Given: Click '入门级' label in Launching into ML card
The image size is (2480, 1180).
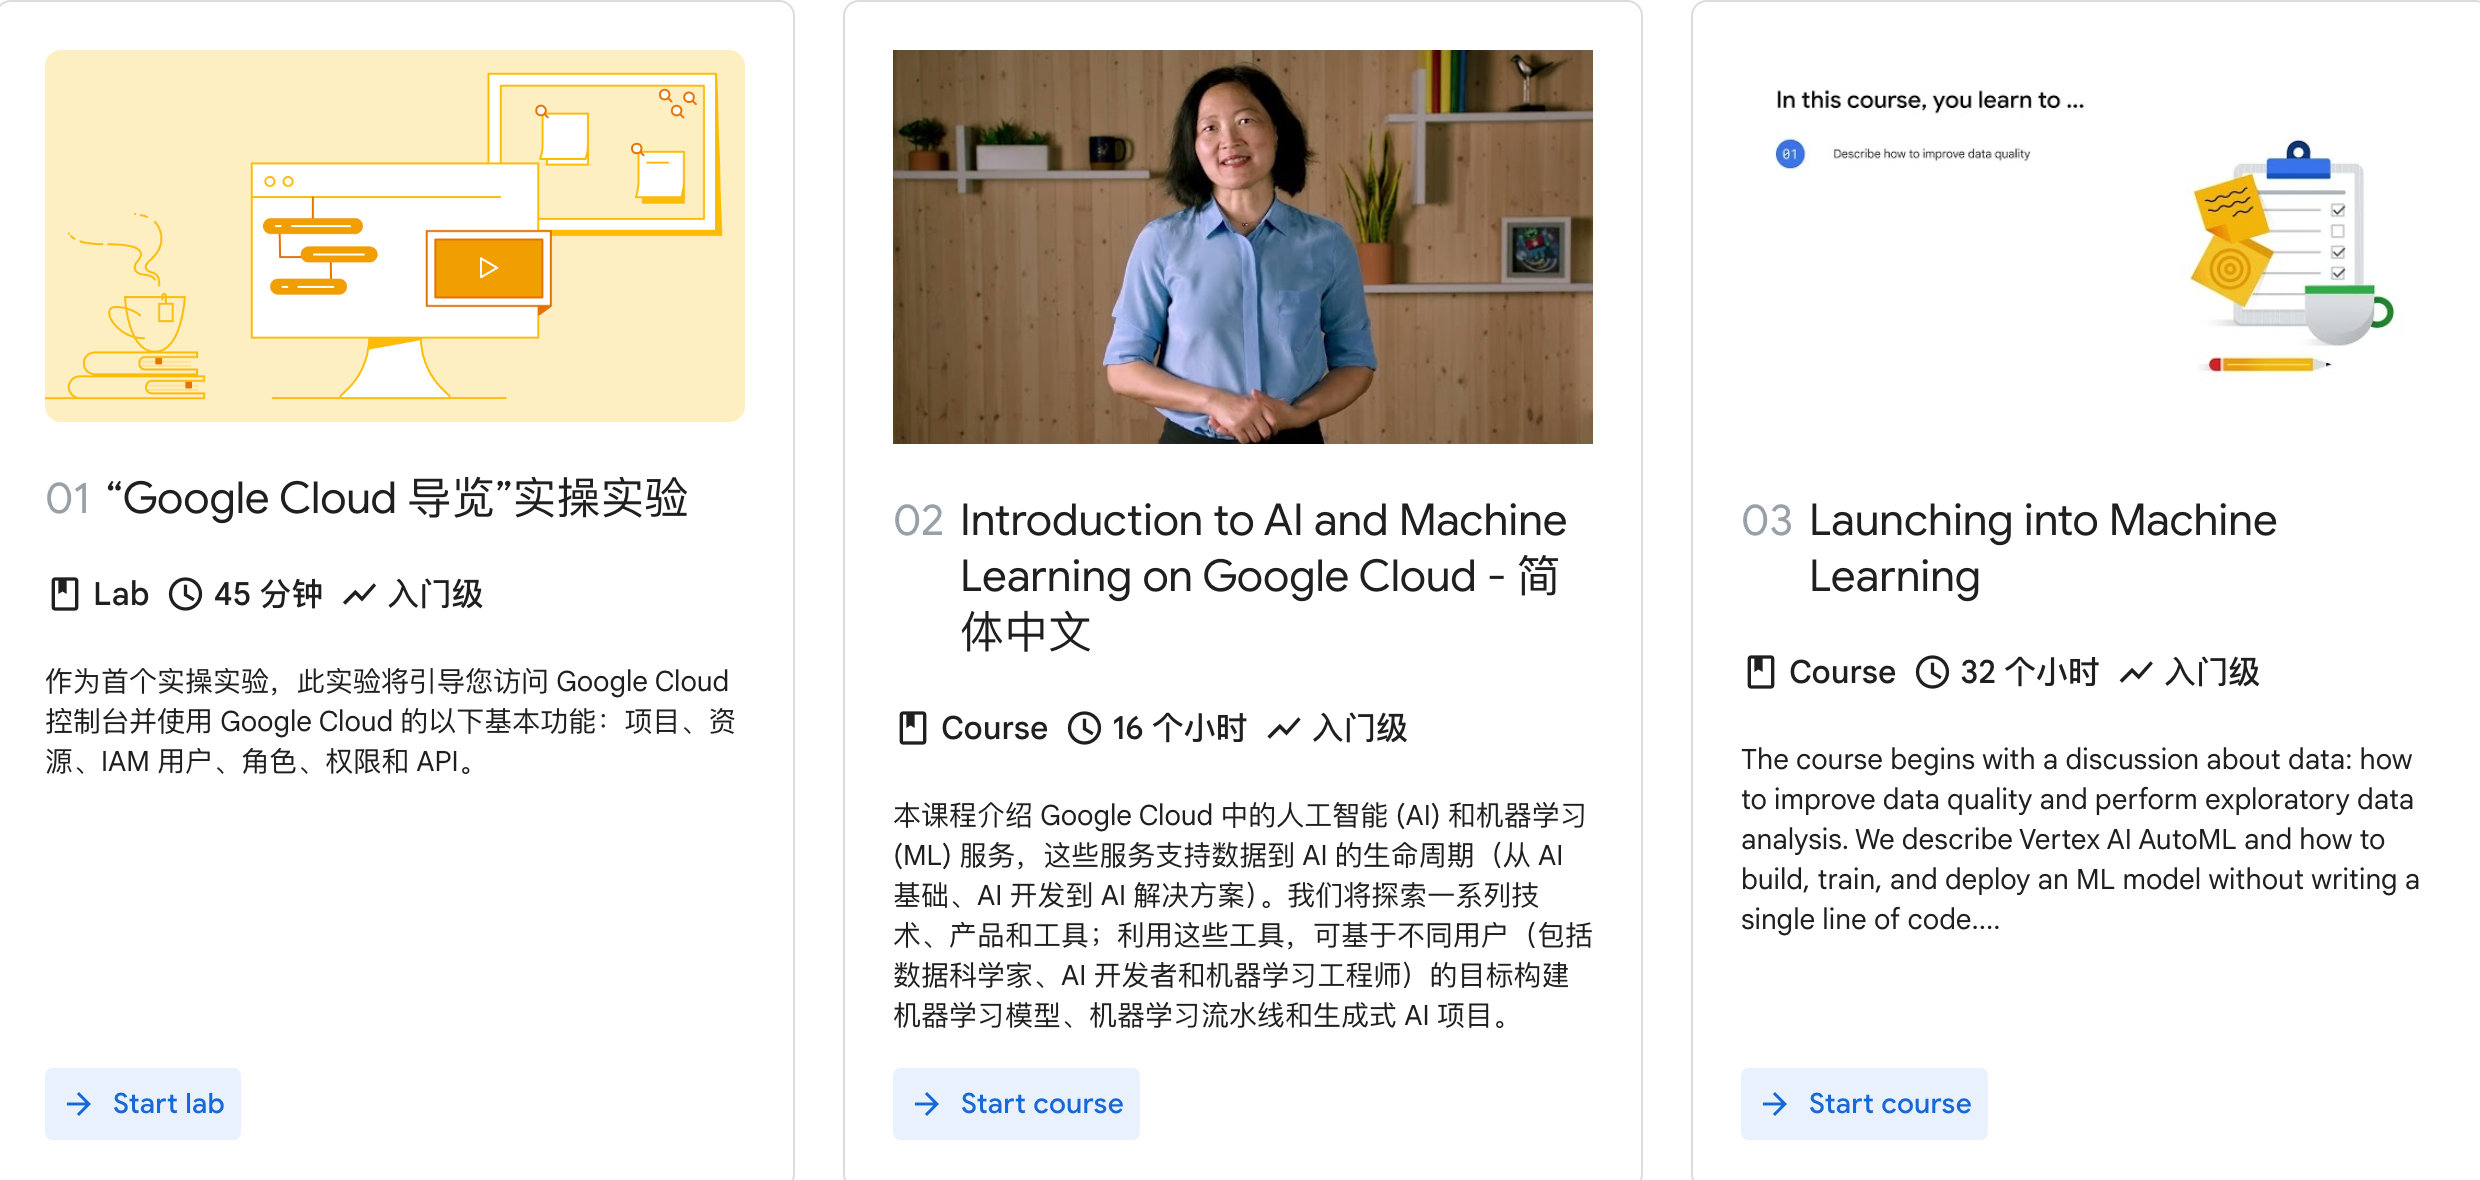Looking at the screenshot, I should point(2211,672).
